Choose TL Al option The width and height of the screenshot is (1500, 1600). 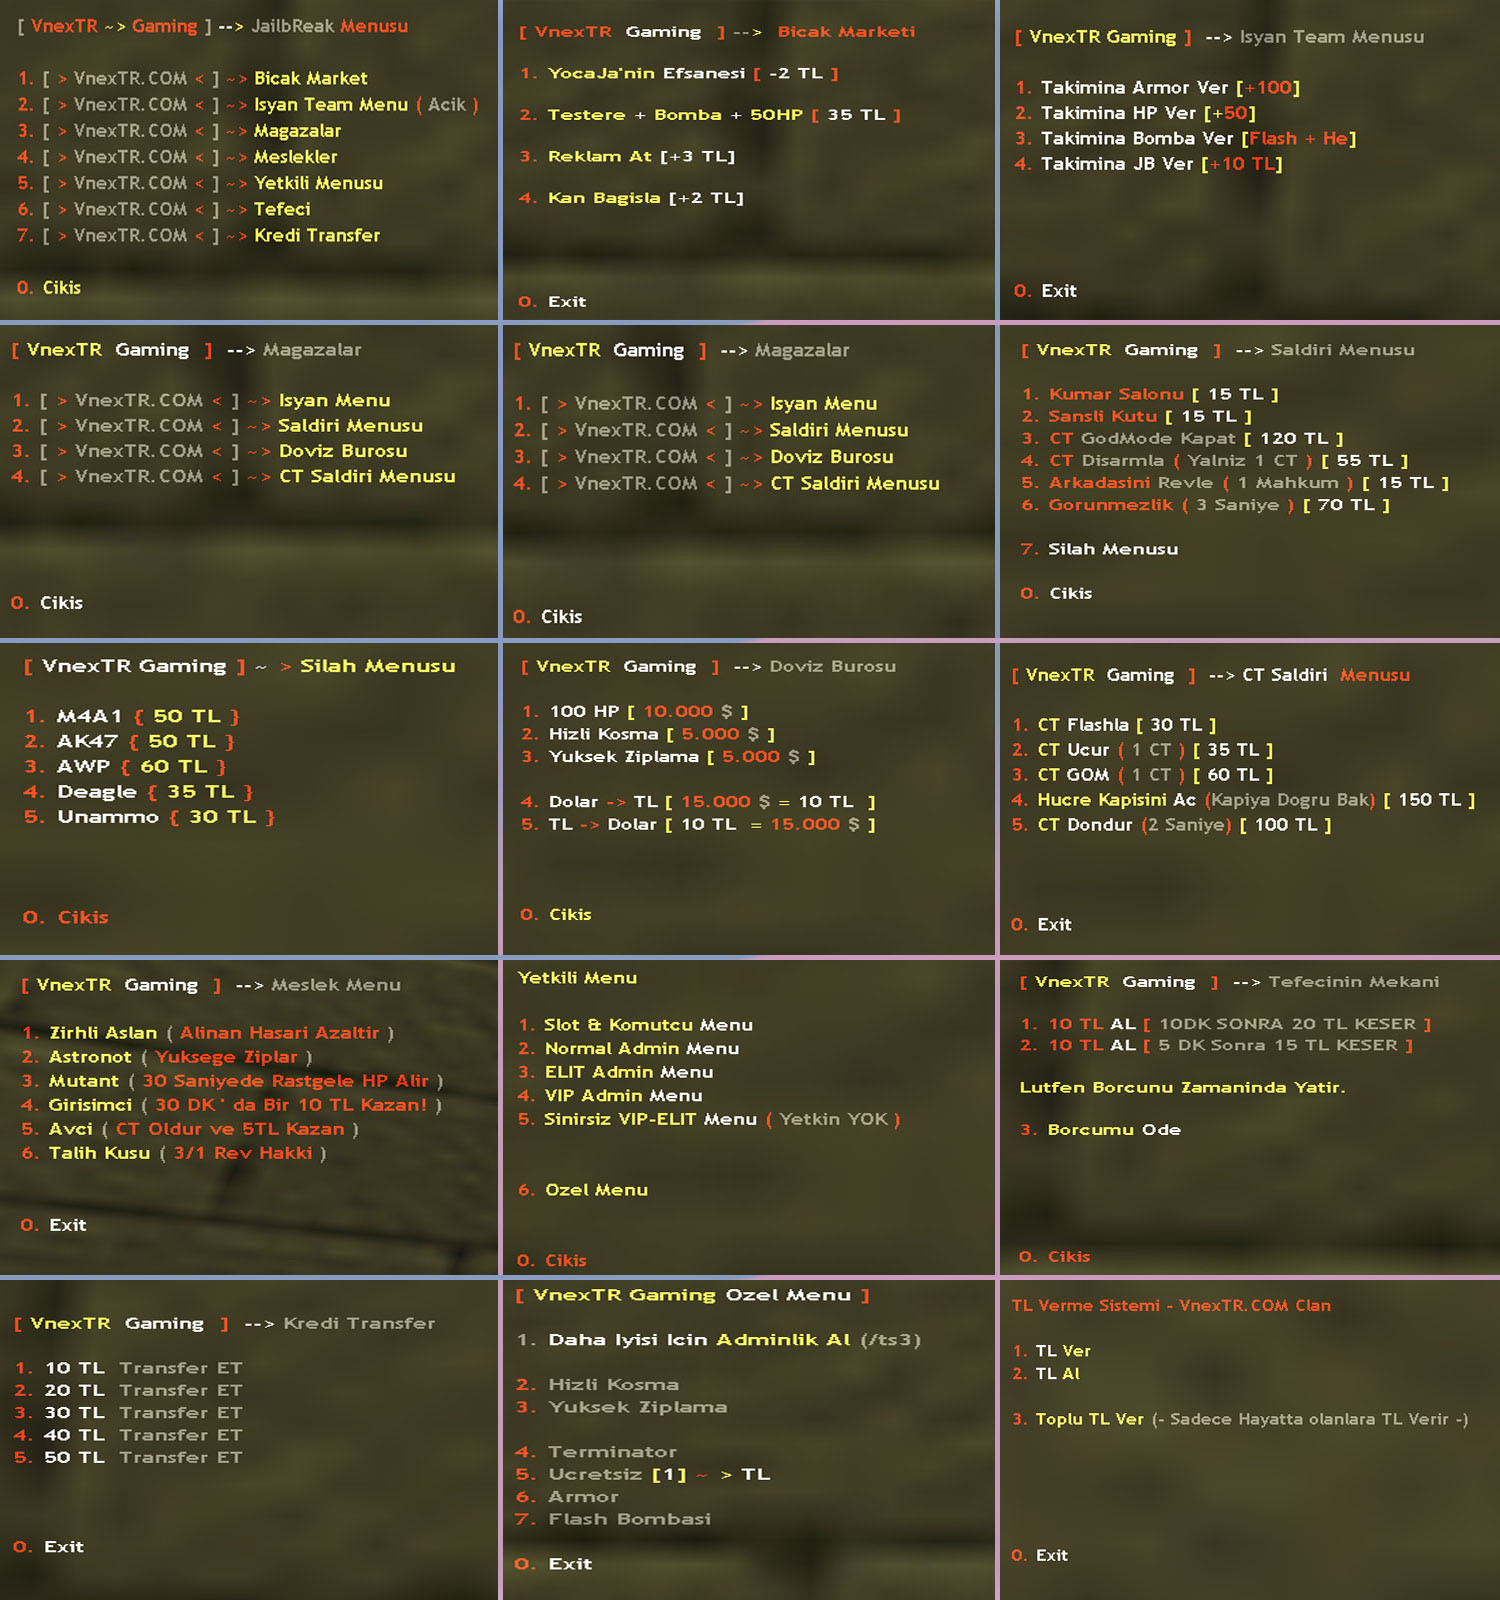[x=1046, y=1374]
